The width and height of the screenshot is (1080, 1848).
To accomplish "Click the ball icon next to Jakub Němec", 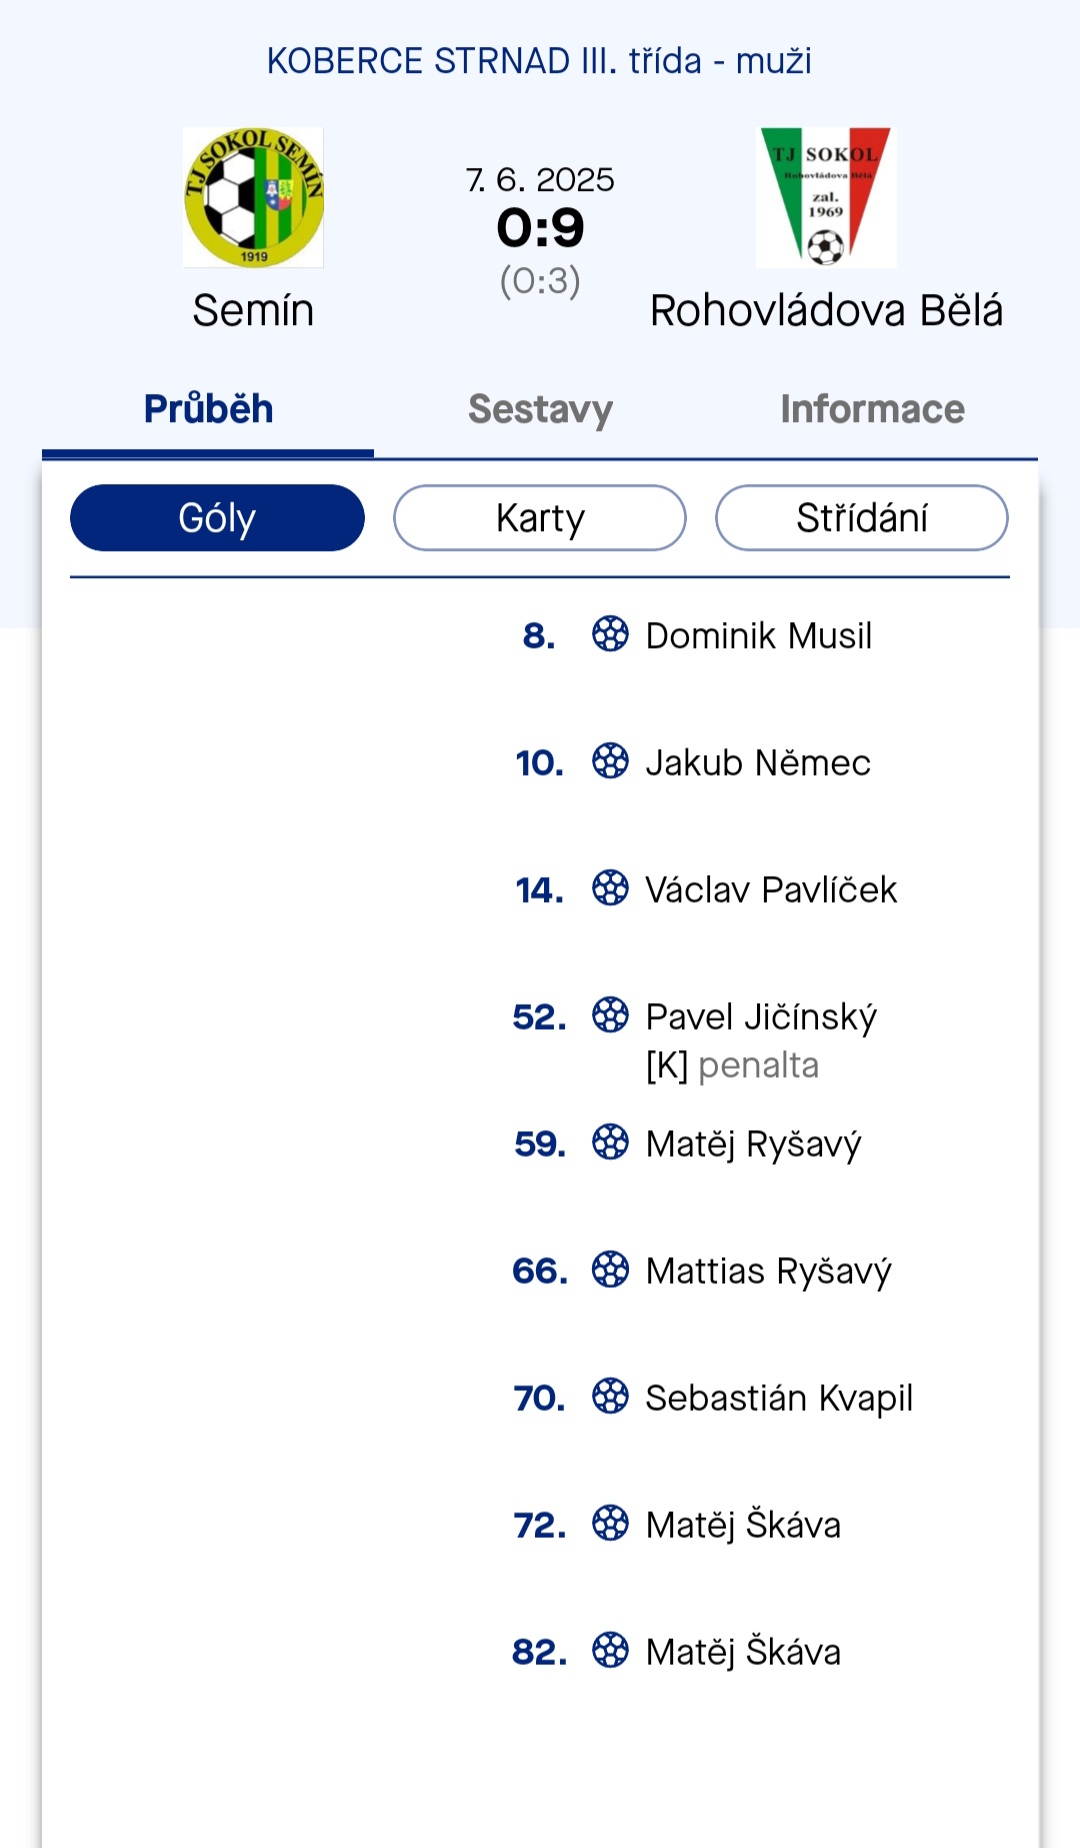I will tap(610, 761).
